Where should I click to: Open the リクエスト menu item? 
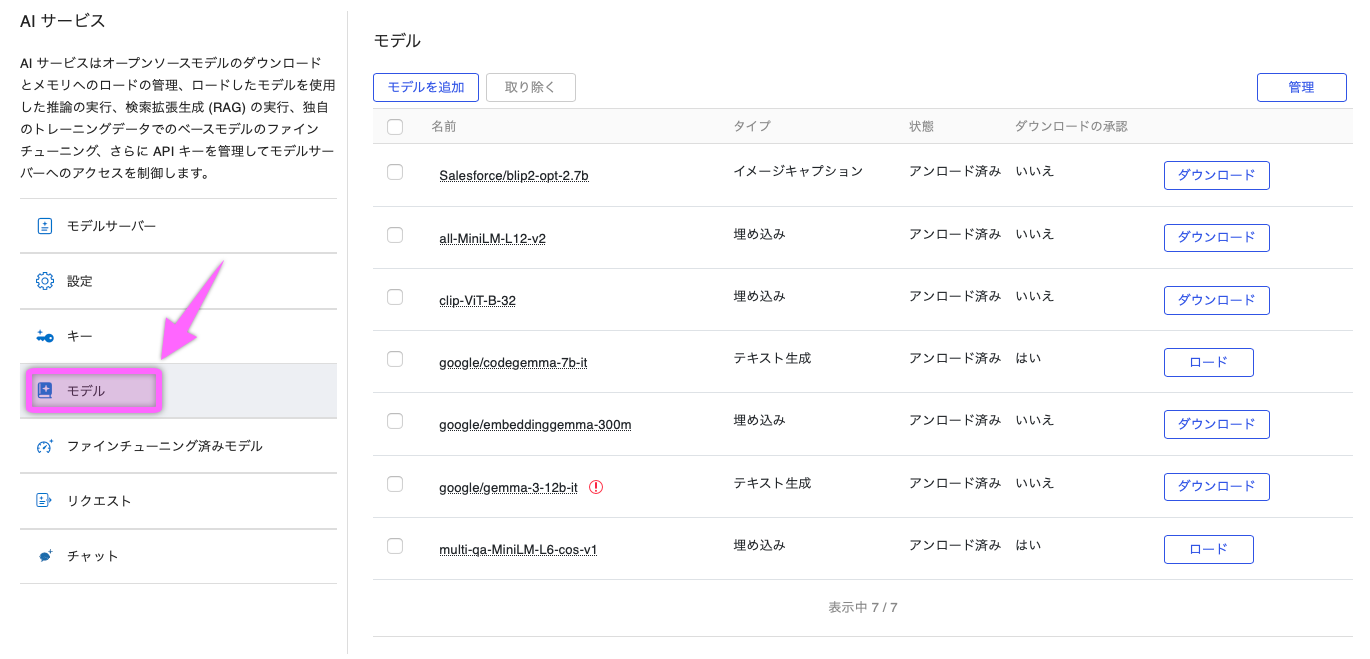178,501
